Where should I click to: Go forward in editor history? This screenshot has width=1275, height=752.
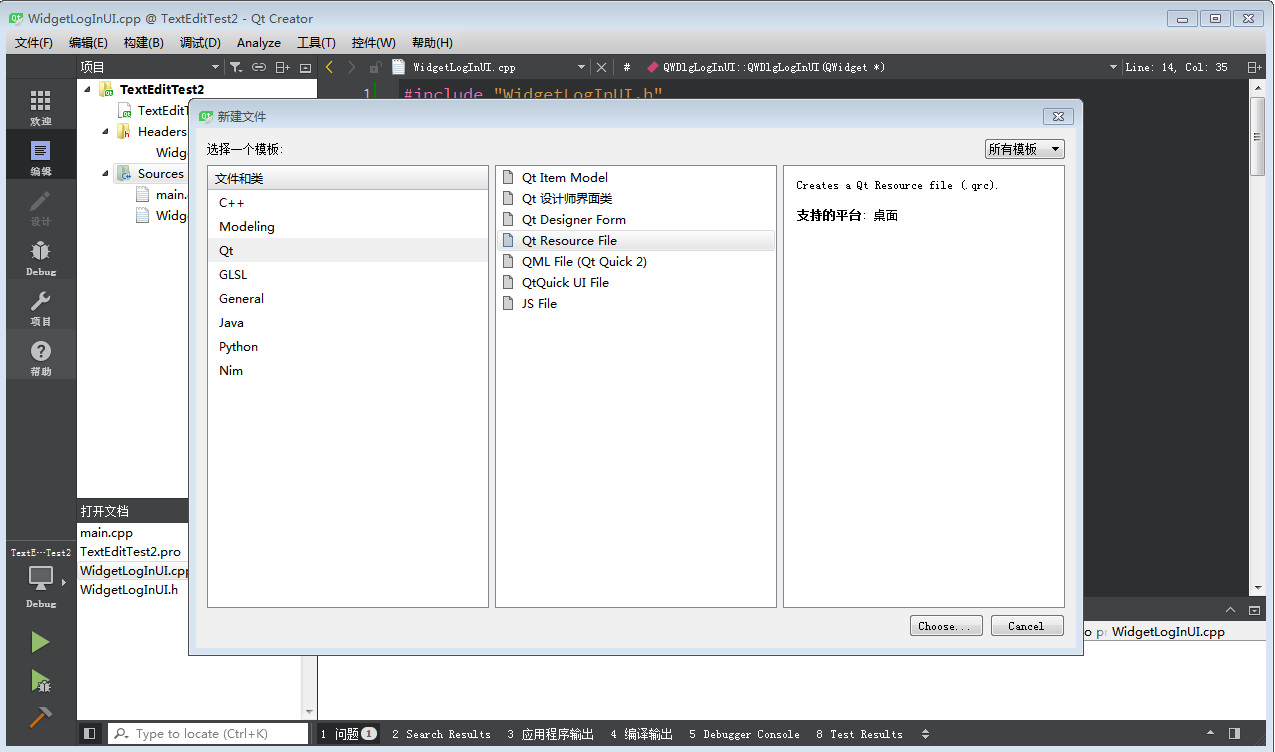click(x=351, y=67)
